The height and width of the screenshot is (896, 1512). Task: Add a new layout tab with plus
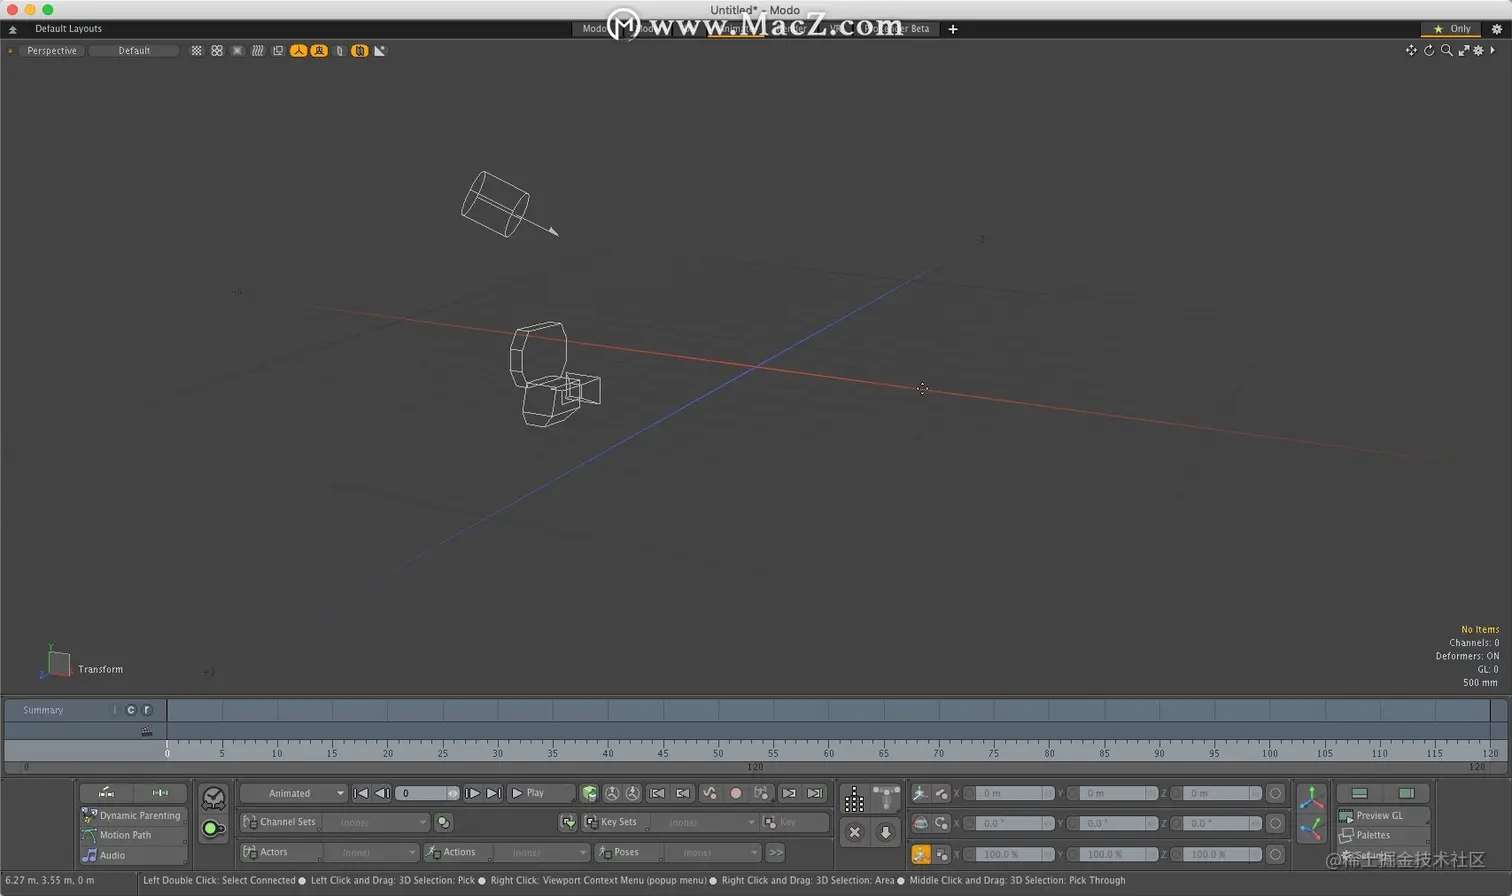point(953,29)
